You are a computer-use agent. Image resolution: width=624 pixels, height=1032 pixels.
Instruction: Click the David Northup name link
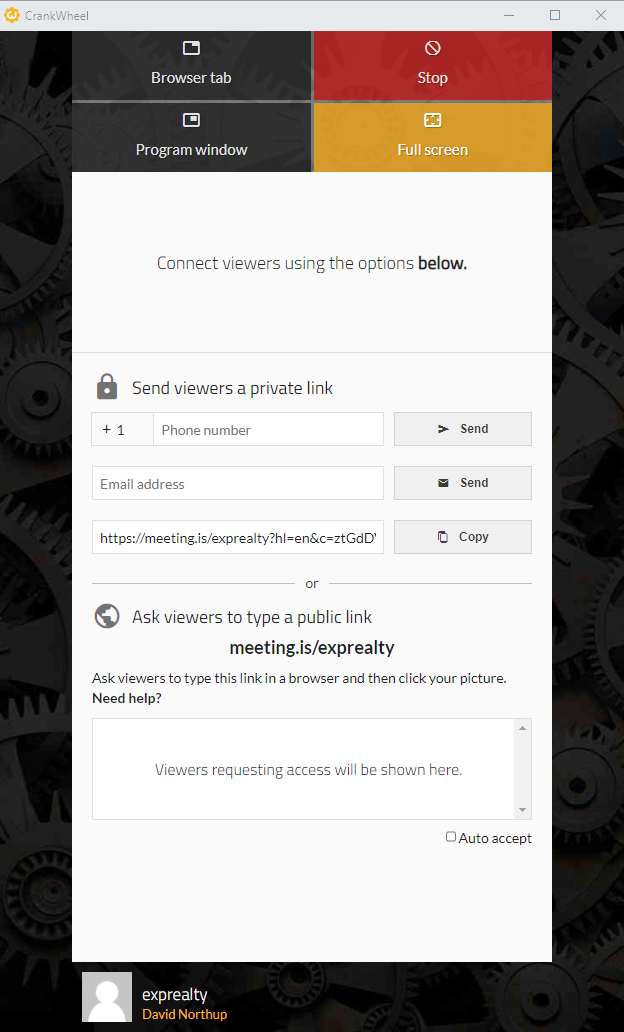tap(184, 1014)
